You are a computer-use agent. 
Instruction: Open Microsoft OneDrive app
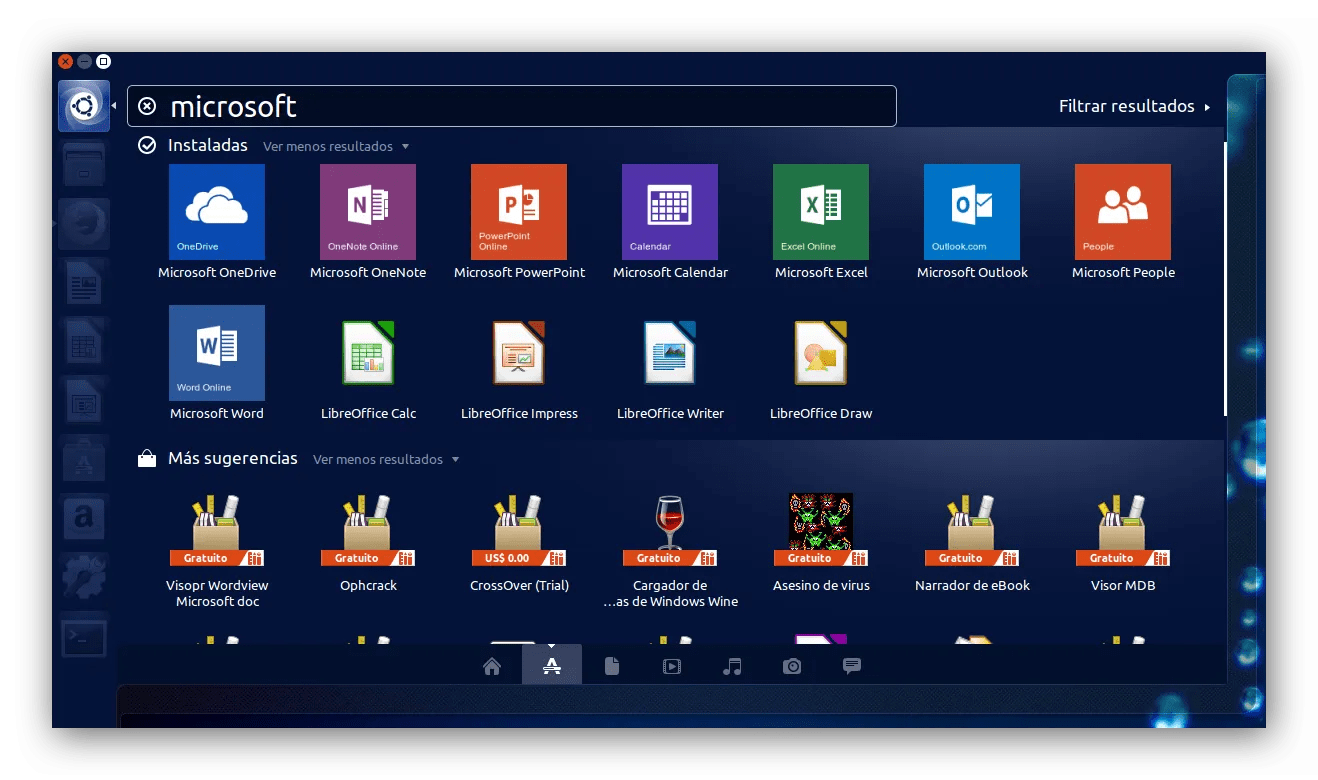click(217, 212)
